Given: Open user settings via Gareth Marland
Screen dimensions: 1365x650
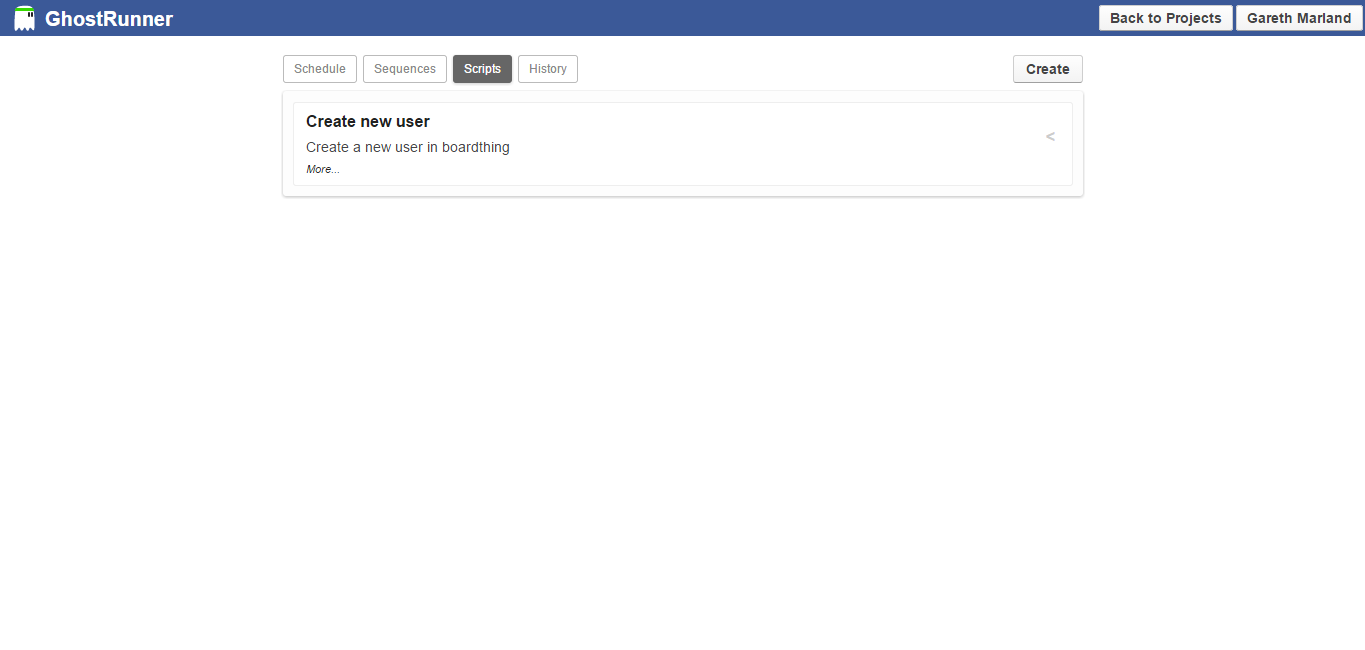Looking at the screenshot, I should point(1298,17).
